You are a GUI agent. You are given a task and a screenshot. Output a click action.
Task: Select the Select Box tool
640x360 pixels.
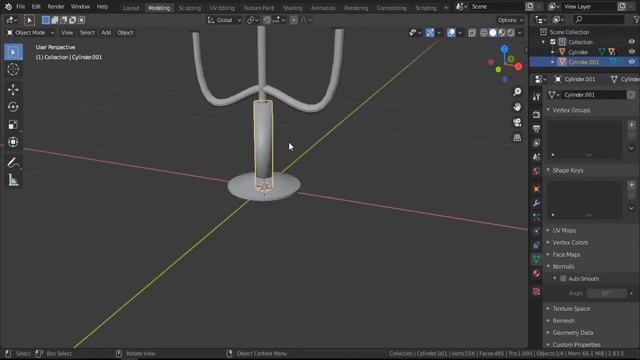(13, 52)
